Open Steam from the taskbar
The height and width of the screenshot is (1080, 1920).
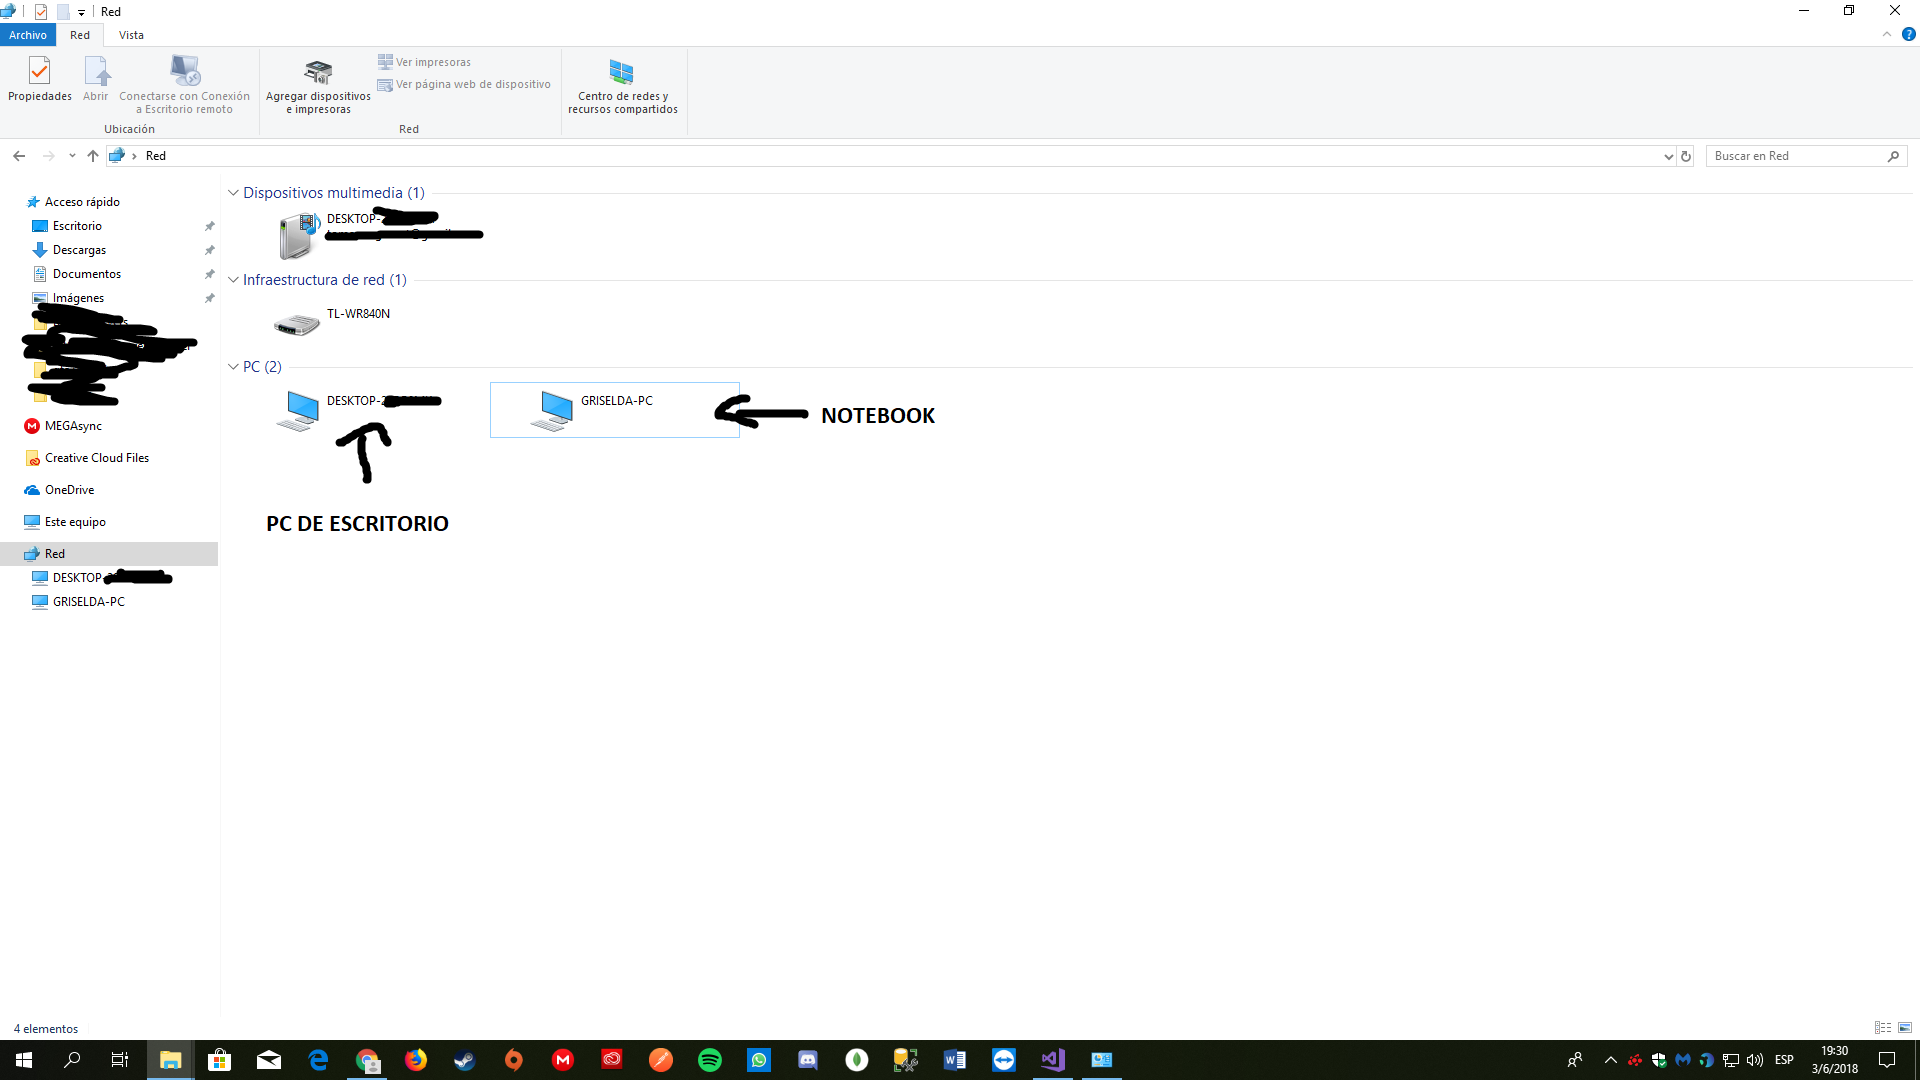coord(465,1060)
